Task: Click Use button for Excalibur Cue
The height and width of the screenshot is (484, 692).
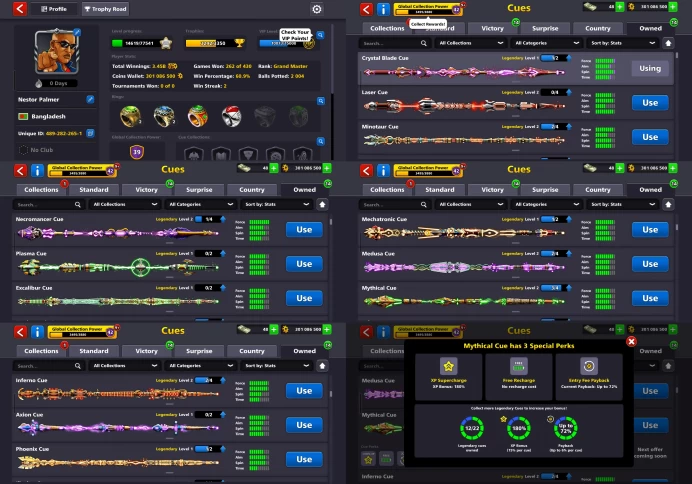Action: pos(304,298)
